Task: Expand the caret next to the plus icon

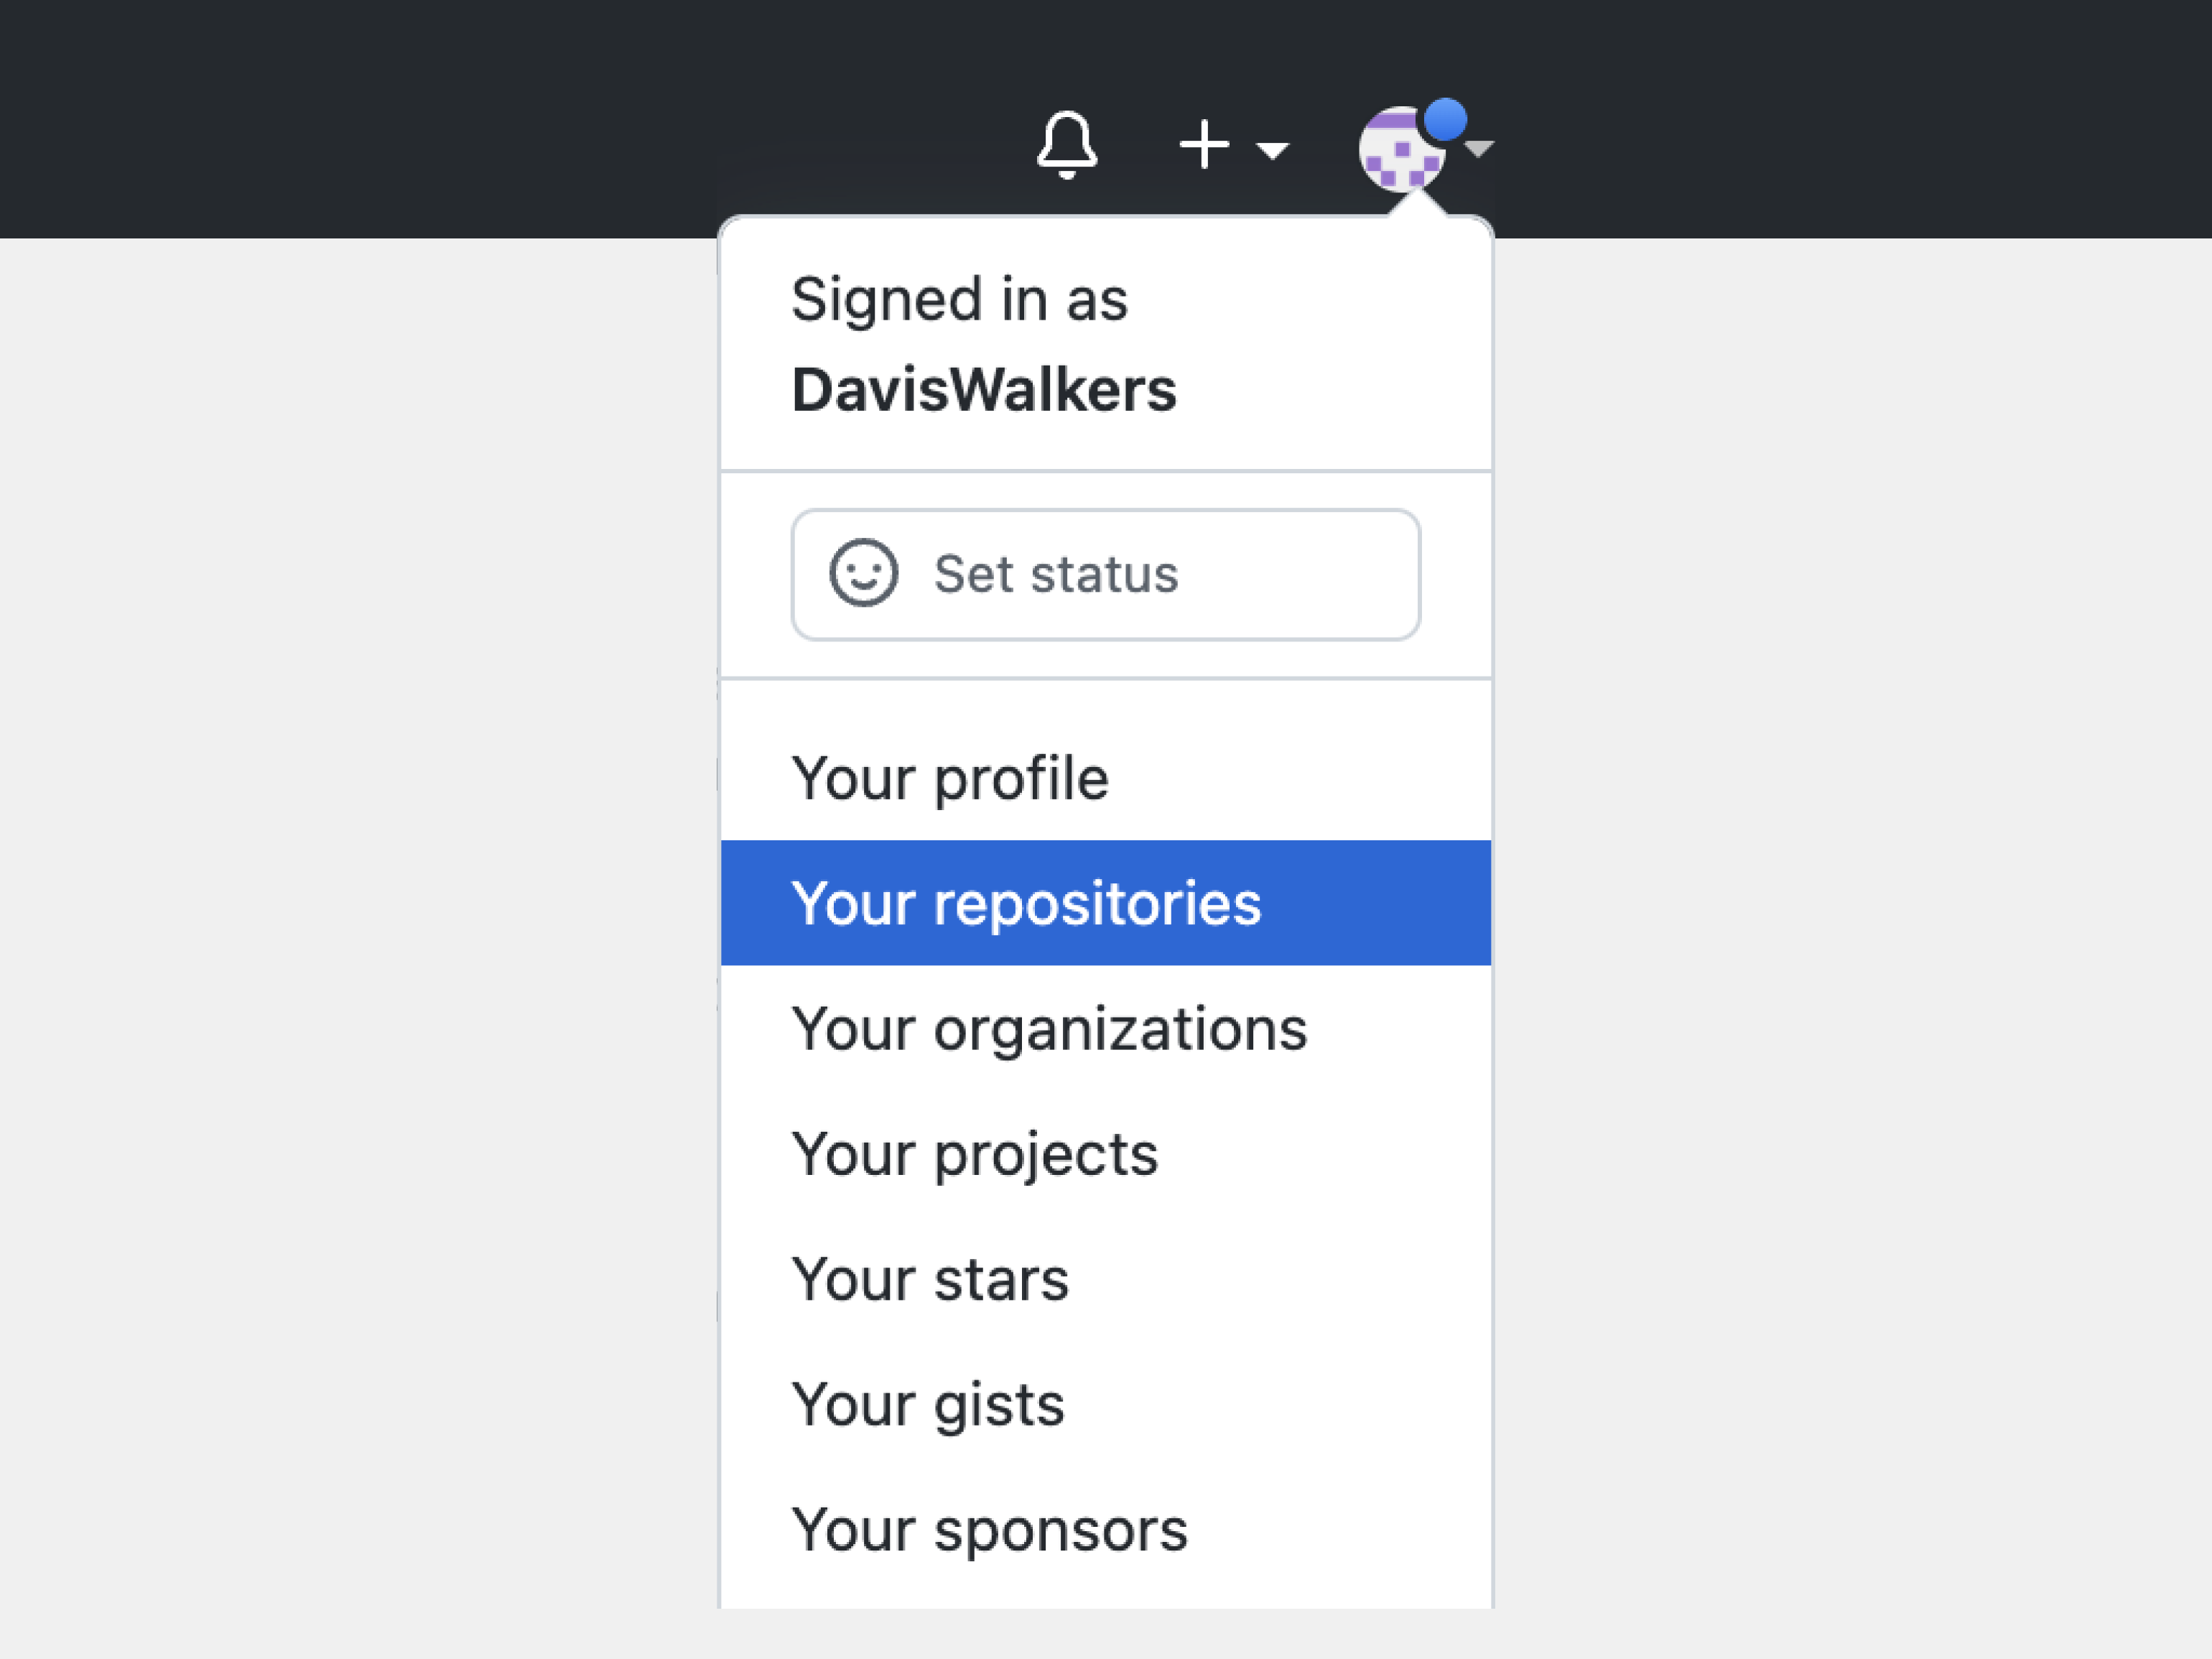Action: pos(1272,151)
